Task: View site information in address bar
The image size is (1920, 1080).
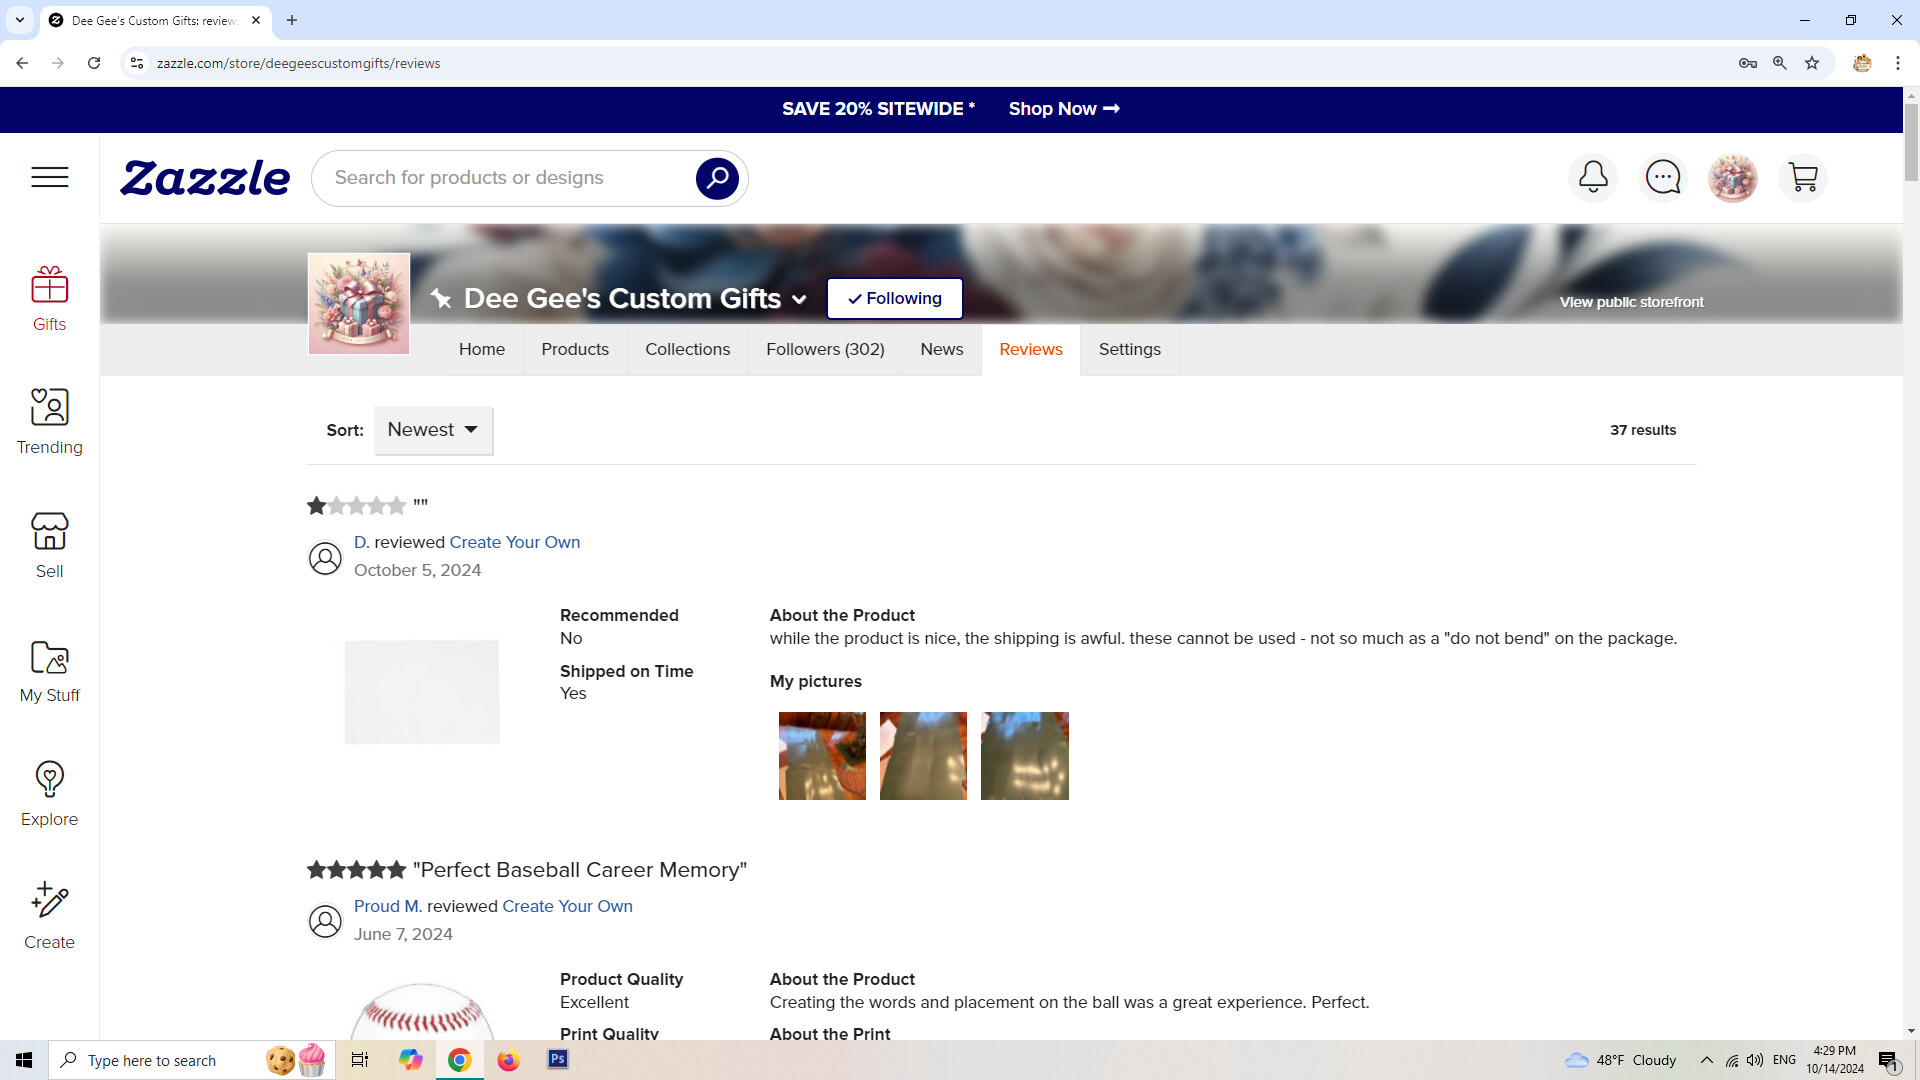Action: coord(137,63)
